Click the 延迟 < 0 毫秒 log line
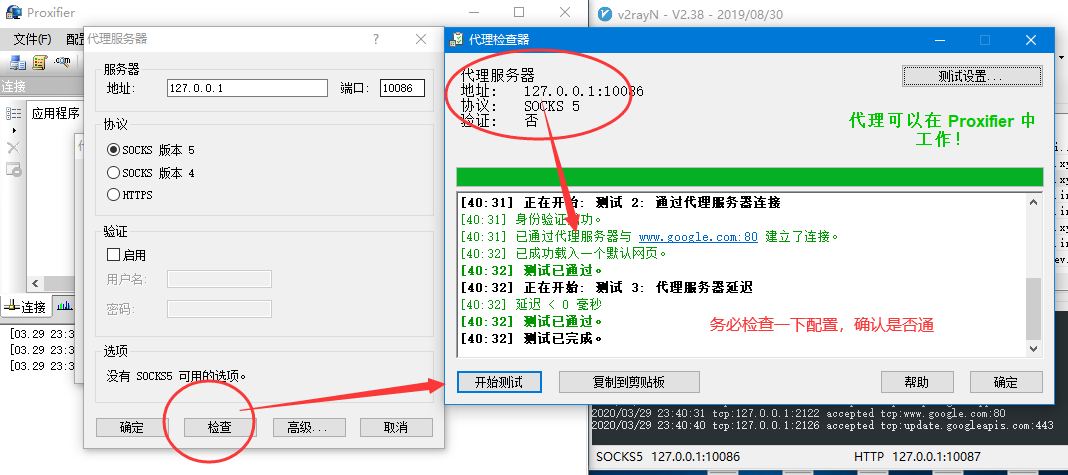Viewport: 1068px width, 475px height. point(531,304)
